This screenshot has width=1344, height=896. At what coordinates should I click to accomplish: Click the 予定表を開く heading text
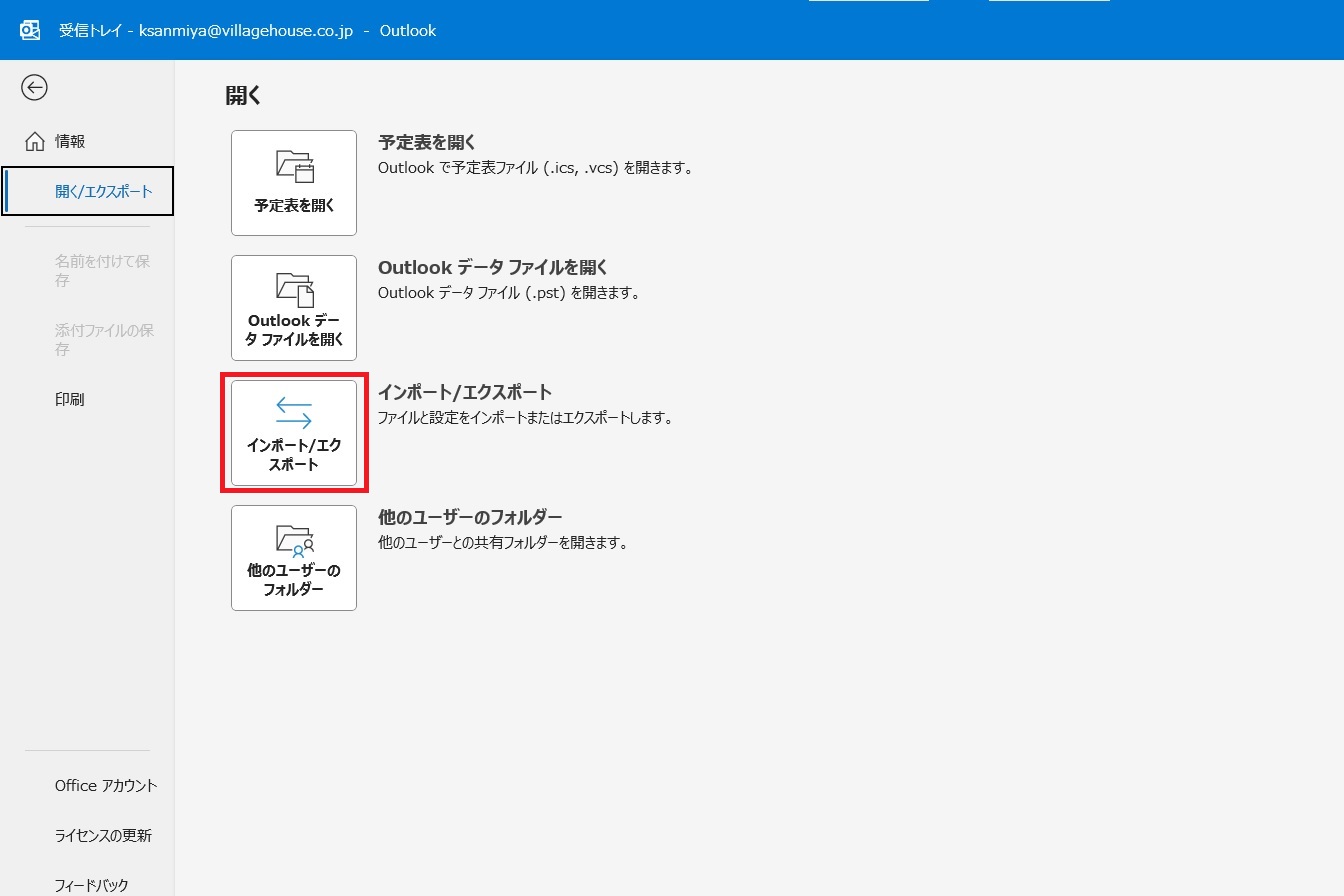click(x=427, y=143)
